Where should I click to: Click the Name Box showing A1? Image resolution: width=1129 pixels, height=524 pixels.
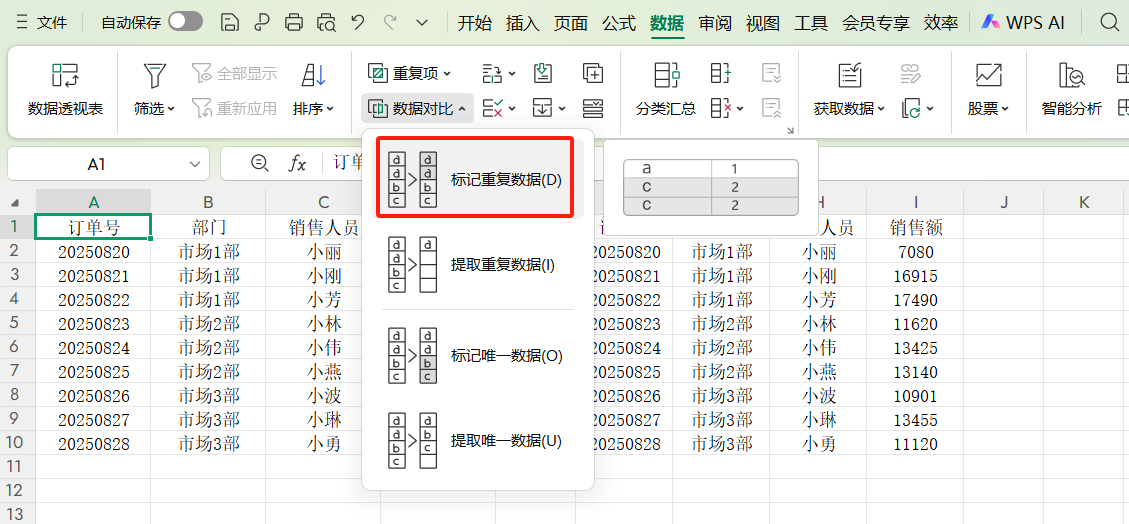click(96, 164)
